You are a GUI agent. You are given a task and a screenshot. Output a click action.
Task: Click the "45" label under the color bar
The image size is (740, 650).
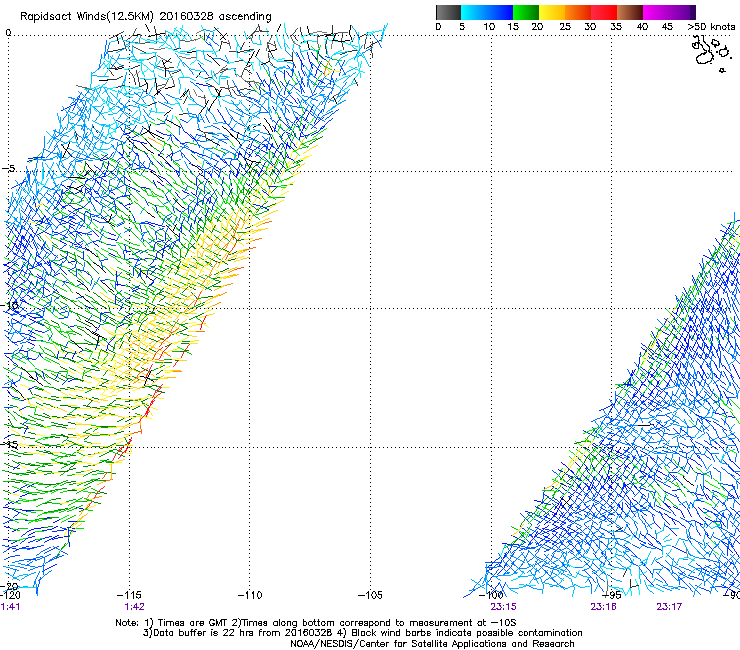(x=667, y=26)
